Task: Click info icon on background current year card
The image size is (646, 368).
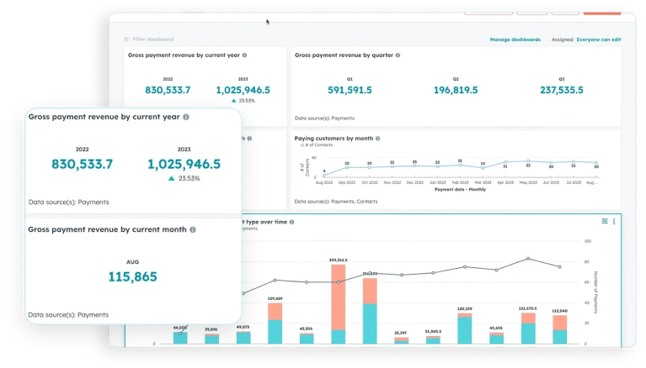Action: (x=244, y=55)
